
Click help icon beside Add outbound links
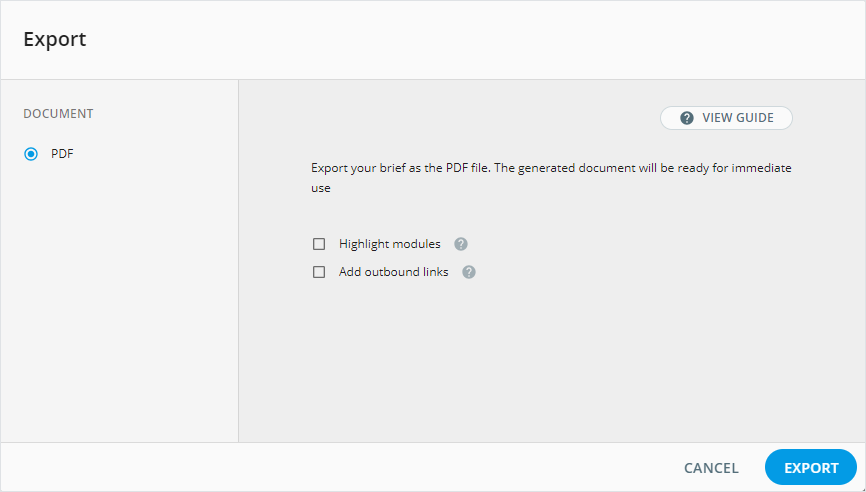click(469, 272)
